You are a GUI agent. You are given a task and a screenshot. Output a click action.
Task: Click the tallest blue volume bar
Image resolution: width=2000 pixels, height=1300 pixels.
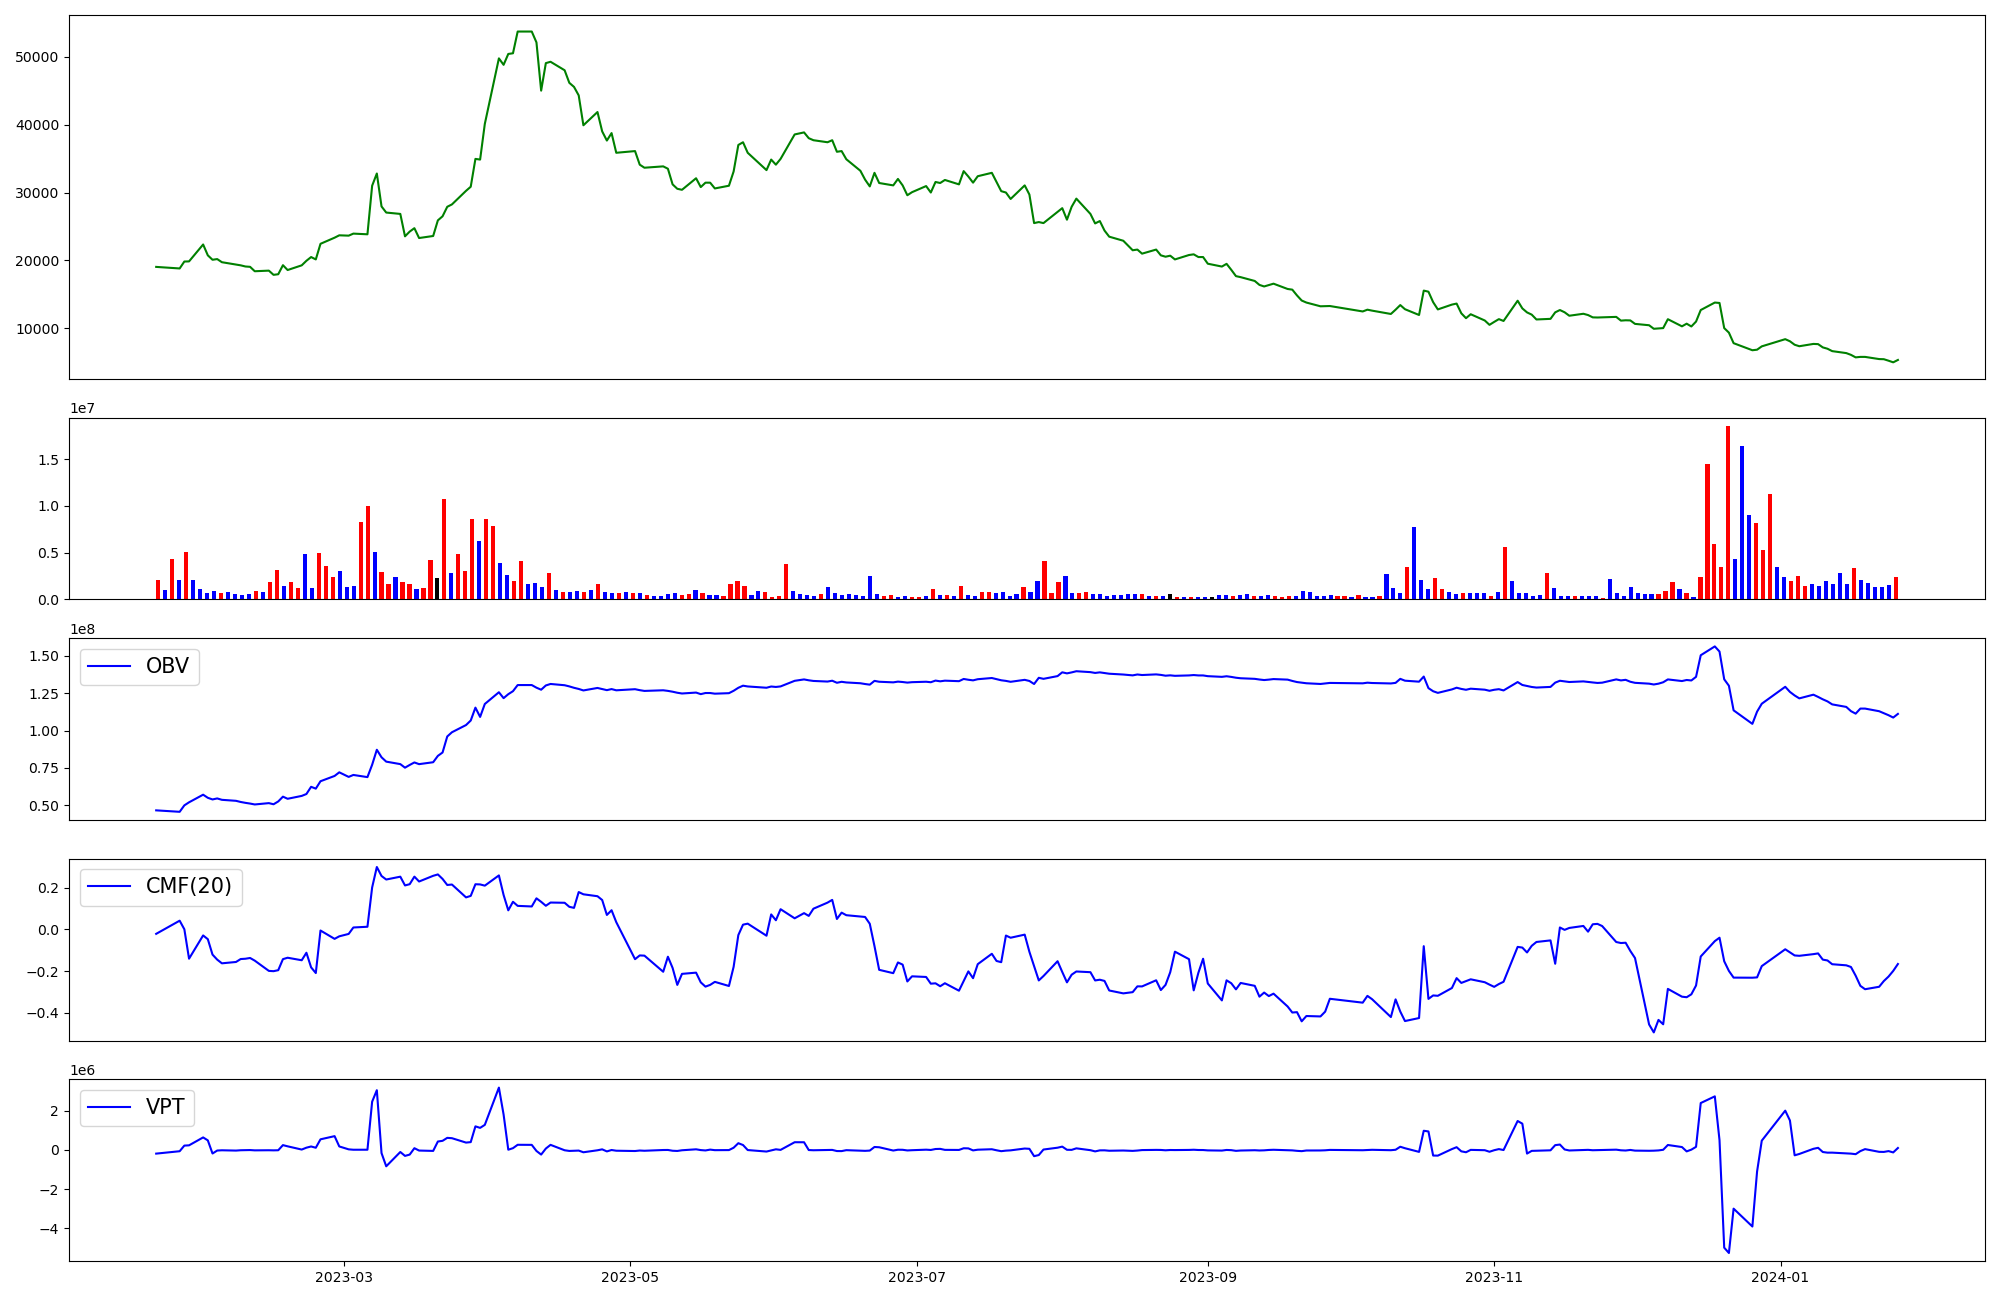pyautogui.click(x=1741, y=522)
